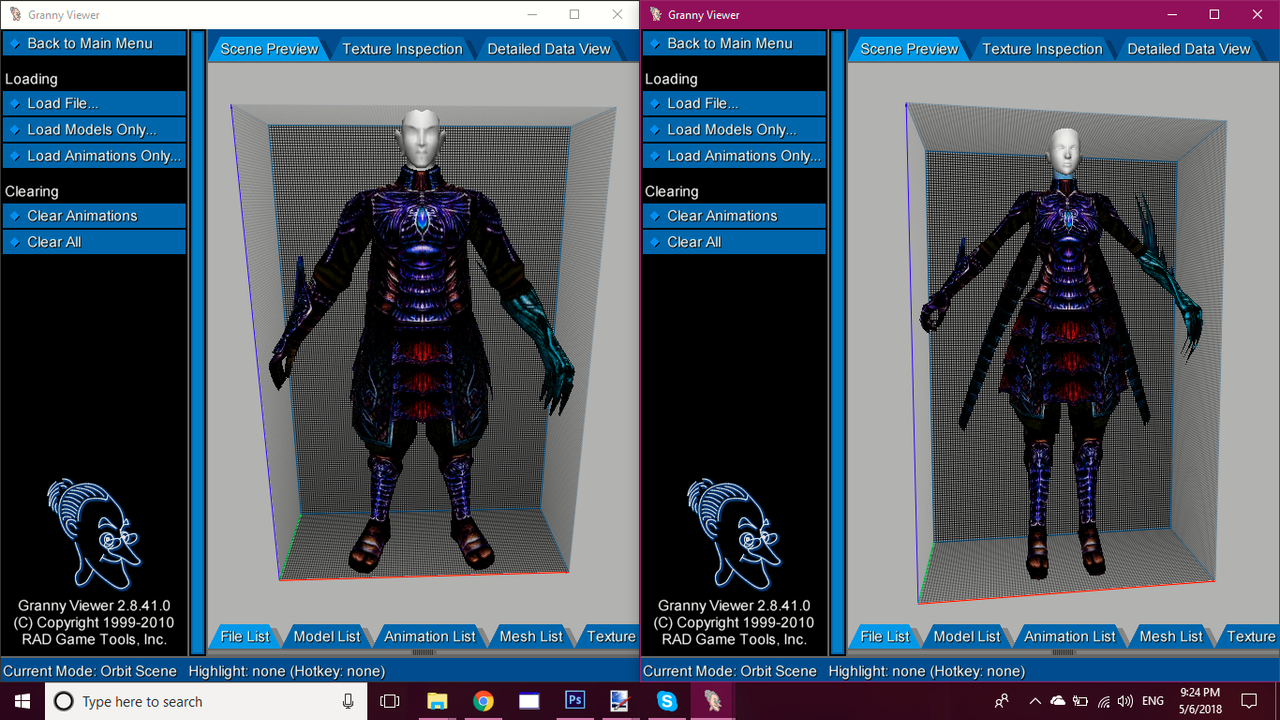Click the blank white app icon in taskbar
1280x720 pixels.
[529, 701]
